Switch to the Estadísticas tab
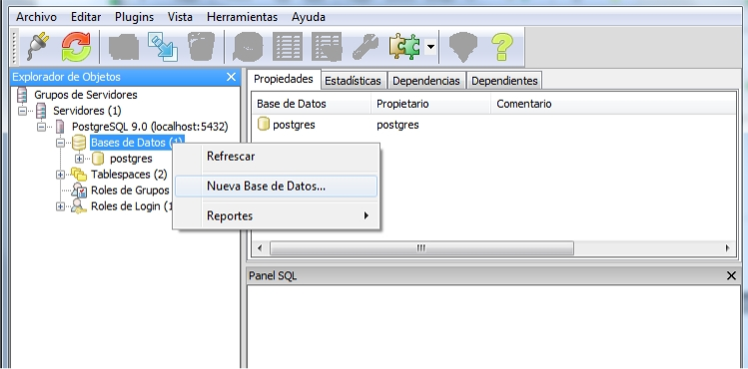The height and width of the screenshot is (369, 748). [353, 81]
